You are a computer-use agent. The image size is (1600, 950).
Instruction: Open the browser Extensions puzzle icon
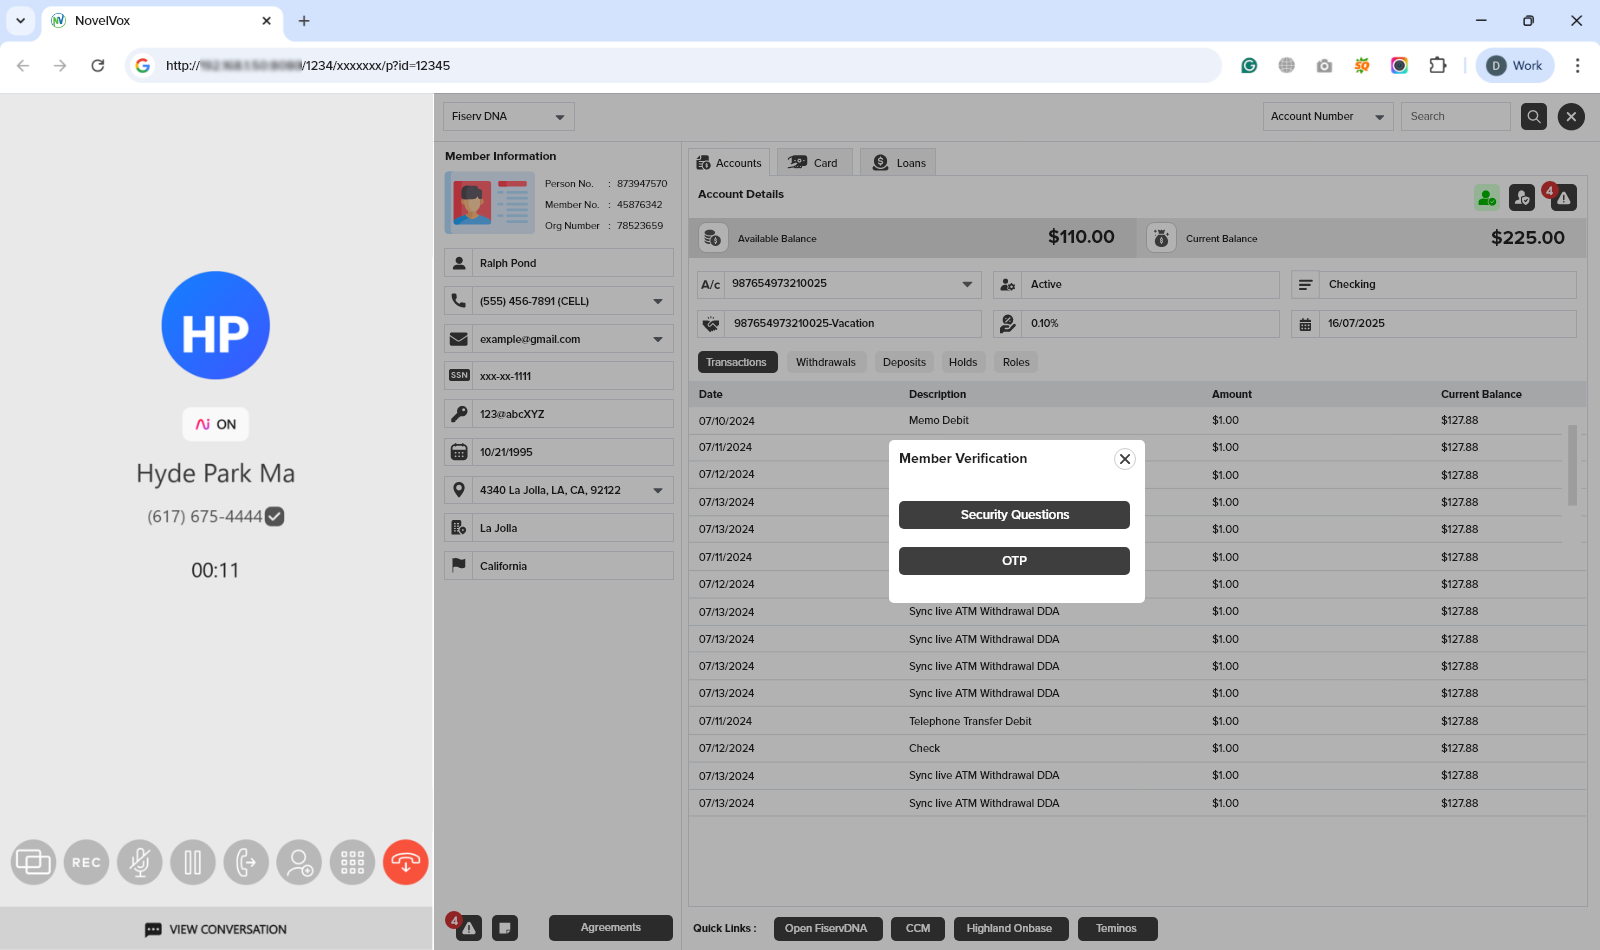[x=1437, y=66]
